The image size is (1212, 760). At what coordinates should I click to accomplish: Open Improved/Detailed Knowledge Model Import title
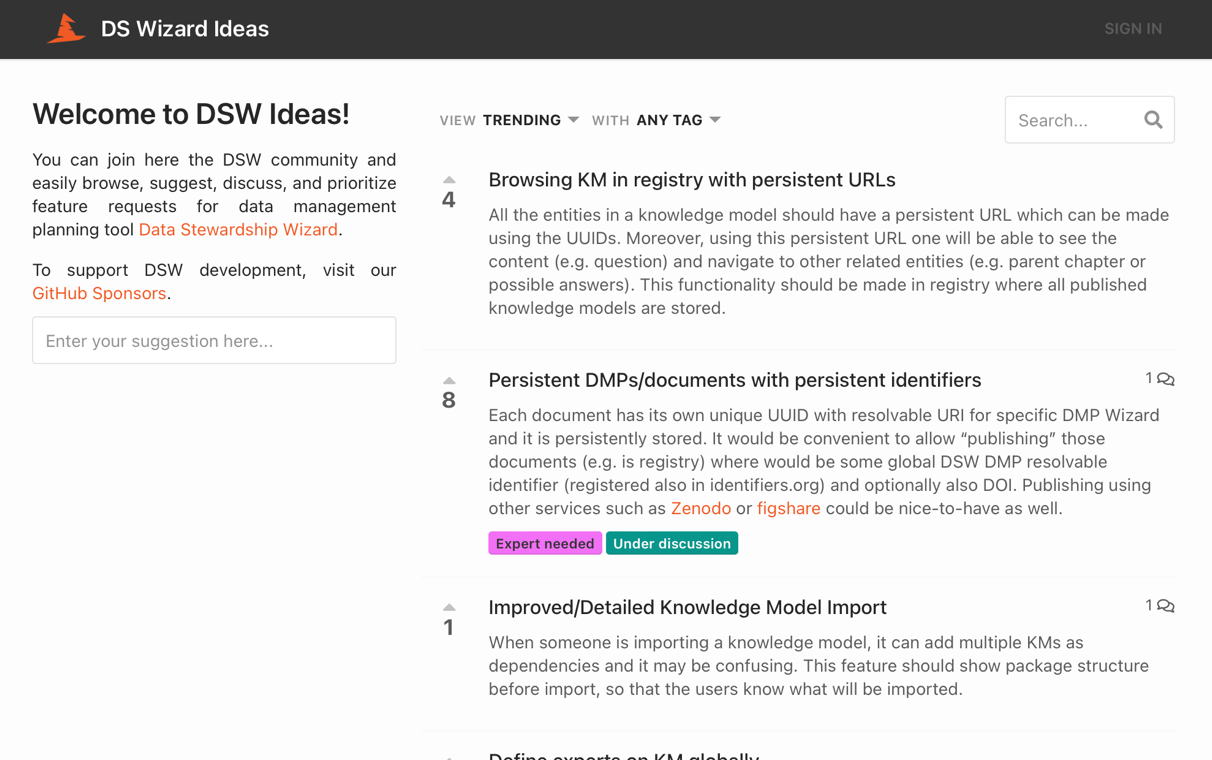pyautogui.click(x=687, y=608)
